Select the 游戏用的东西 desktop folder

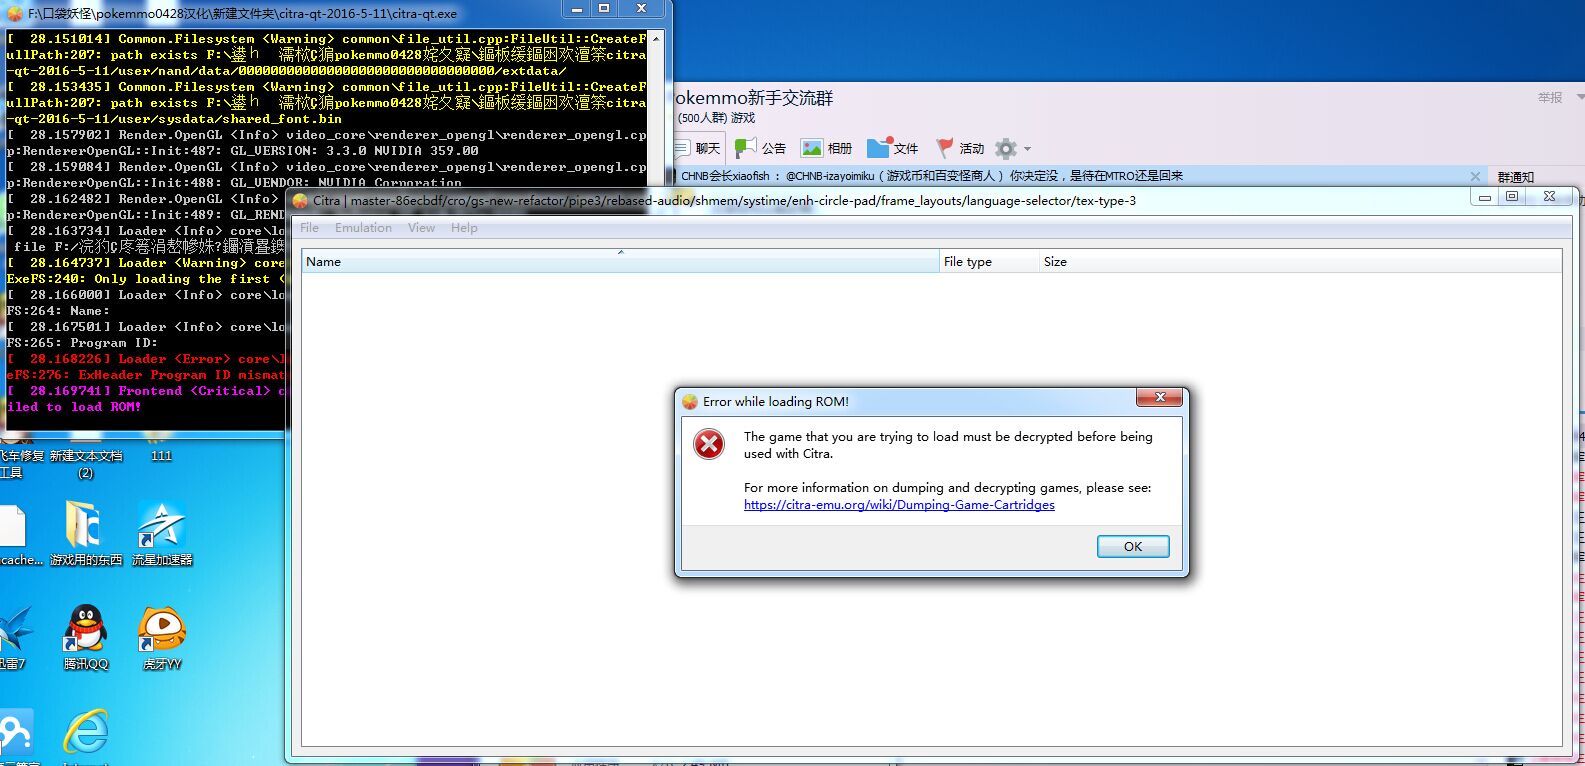coord(86,534)
